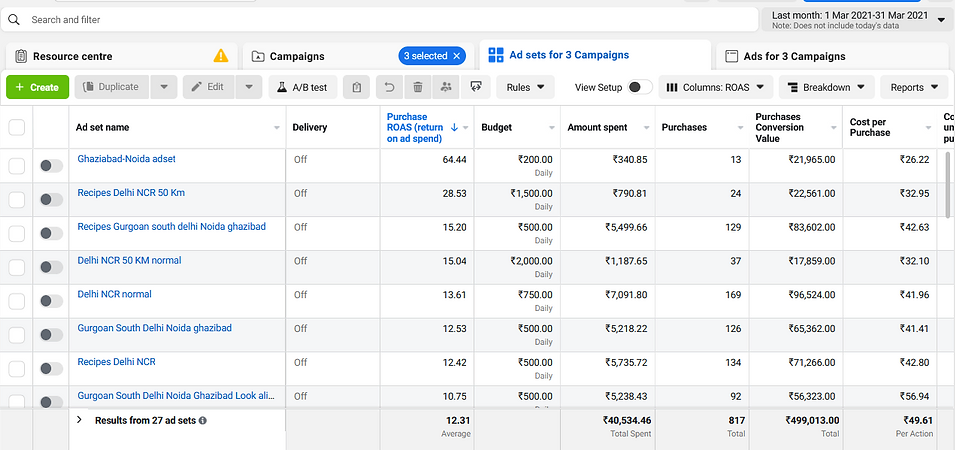This screenshot has height=450, width=955.
Task: Click info icon beside Results from 27 ad sets
Action: (203, 421)
